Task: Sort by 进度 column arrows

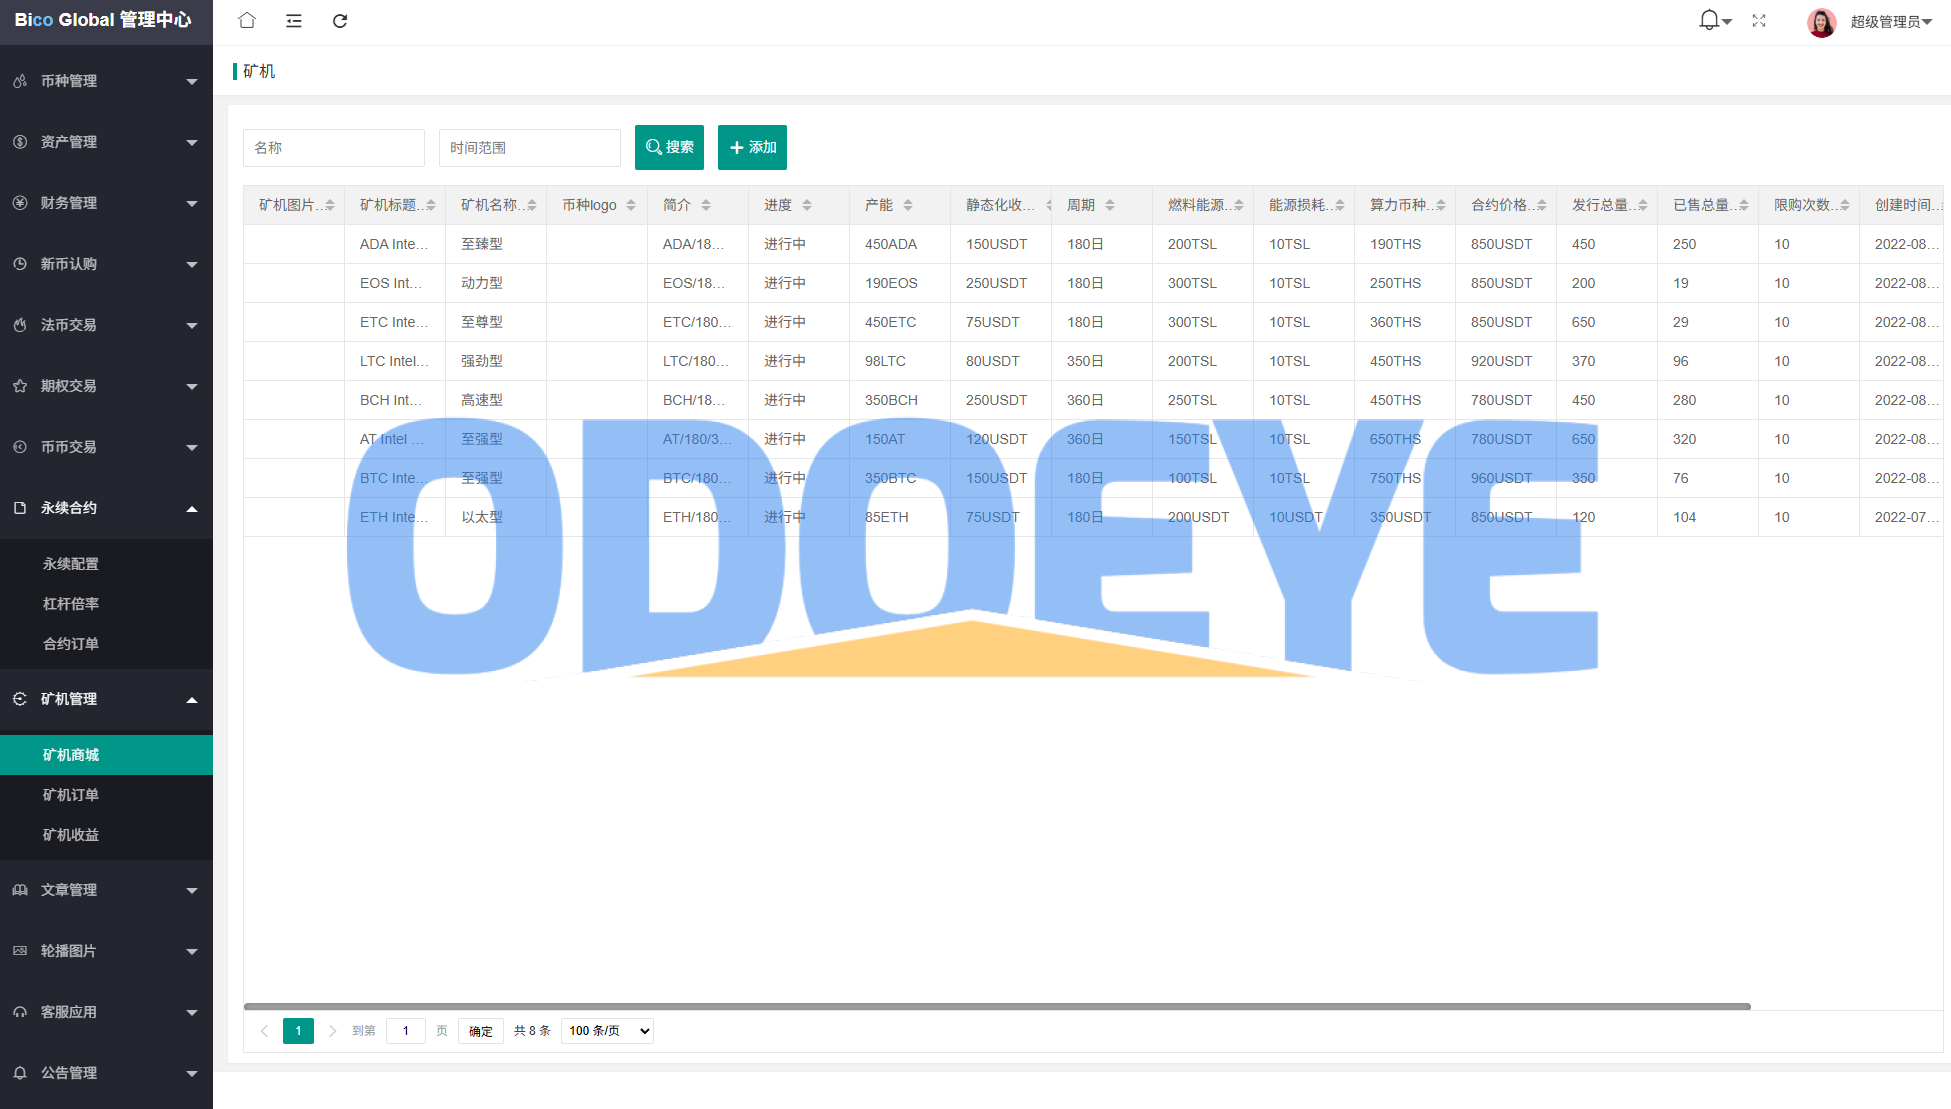Action: click(x=807, y=205)
